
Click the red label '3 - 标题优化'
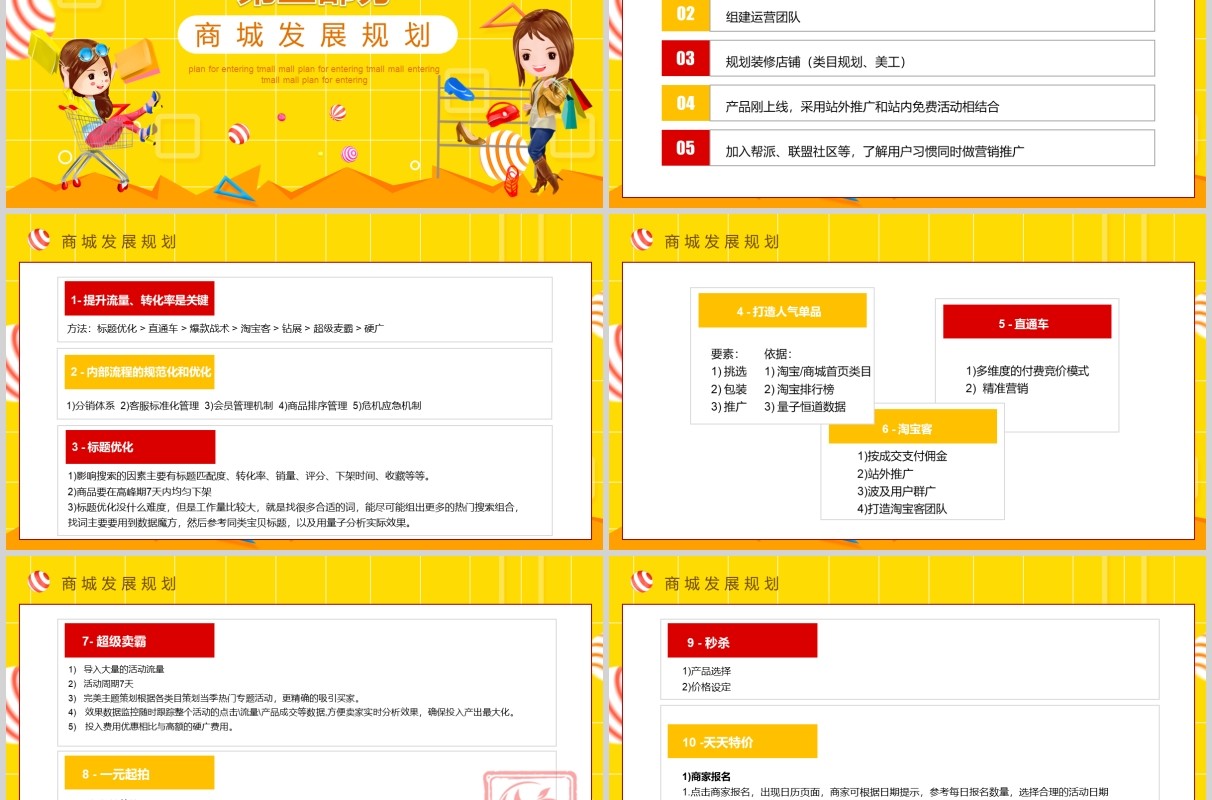coord(140,447)
